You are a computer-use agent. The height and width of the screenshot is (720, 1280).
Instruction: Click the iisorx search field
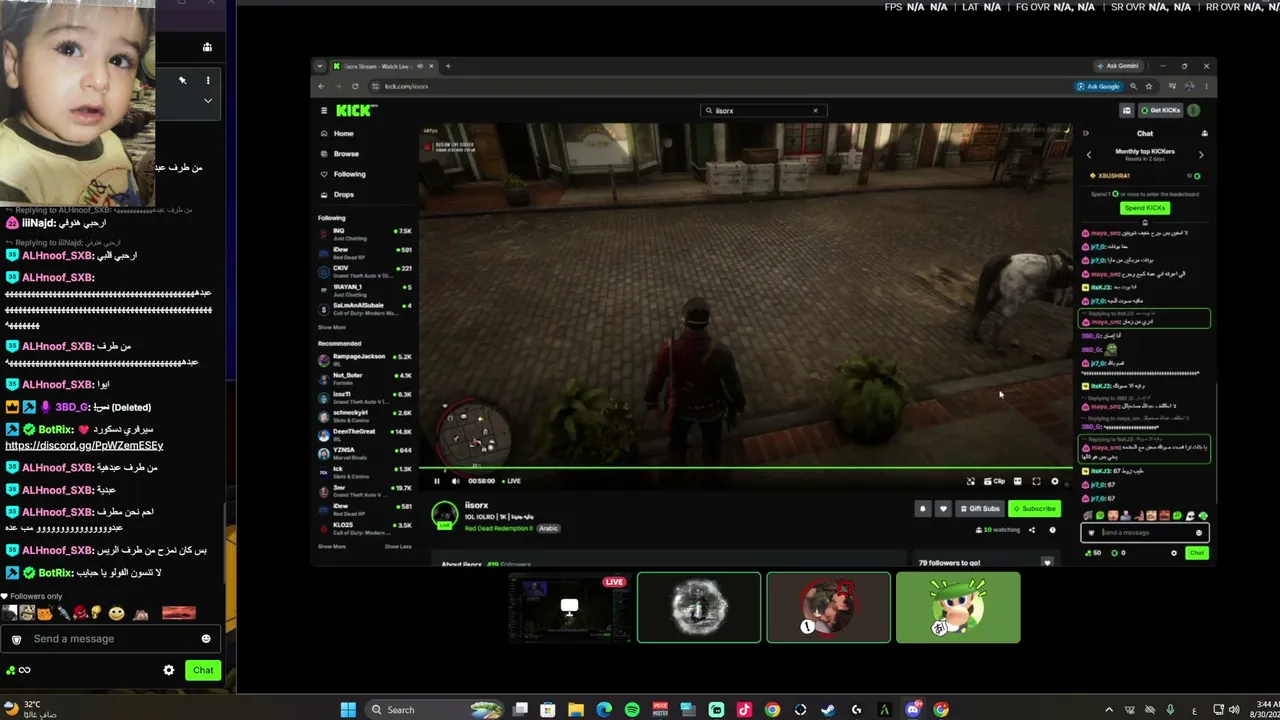762,110
